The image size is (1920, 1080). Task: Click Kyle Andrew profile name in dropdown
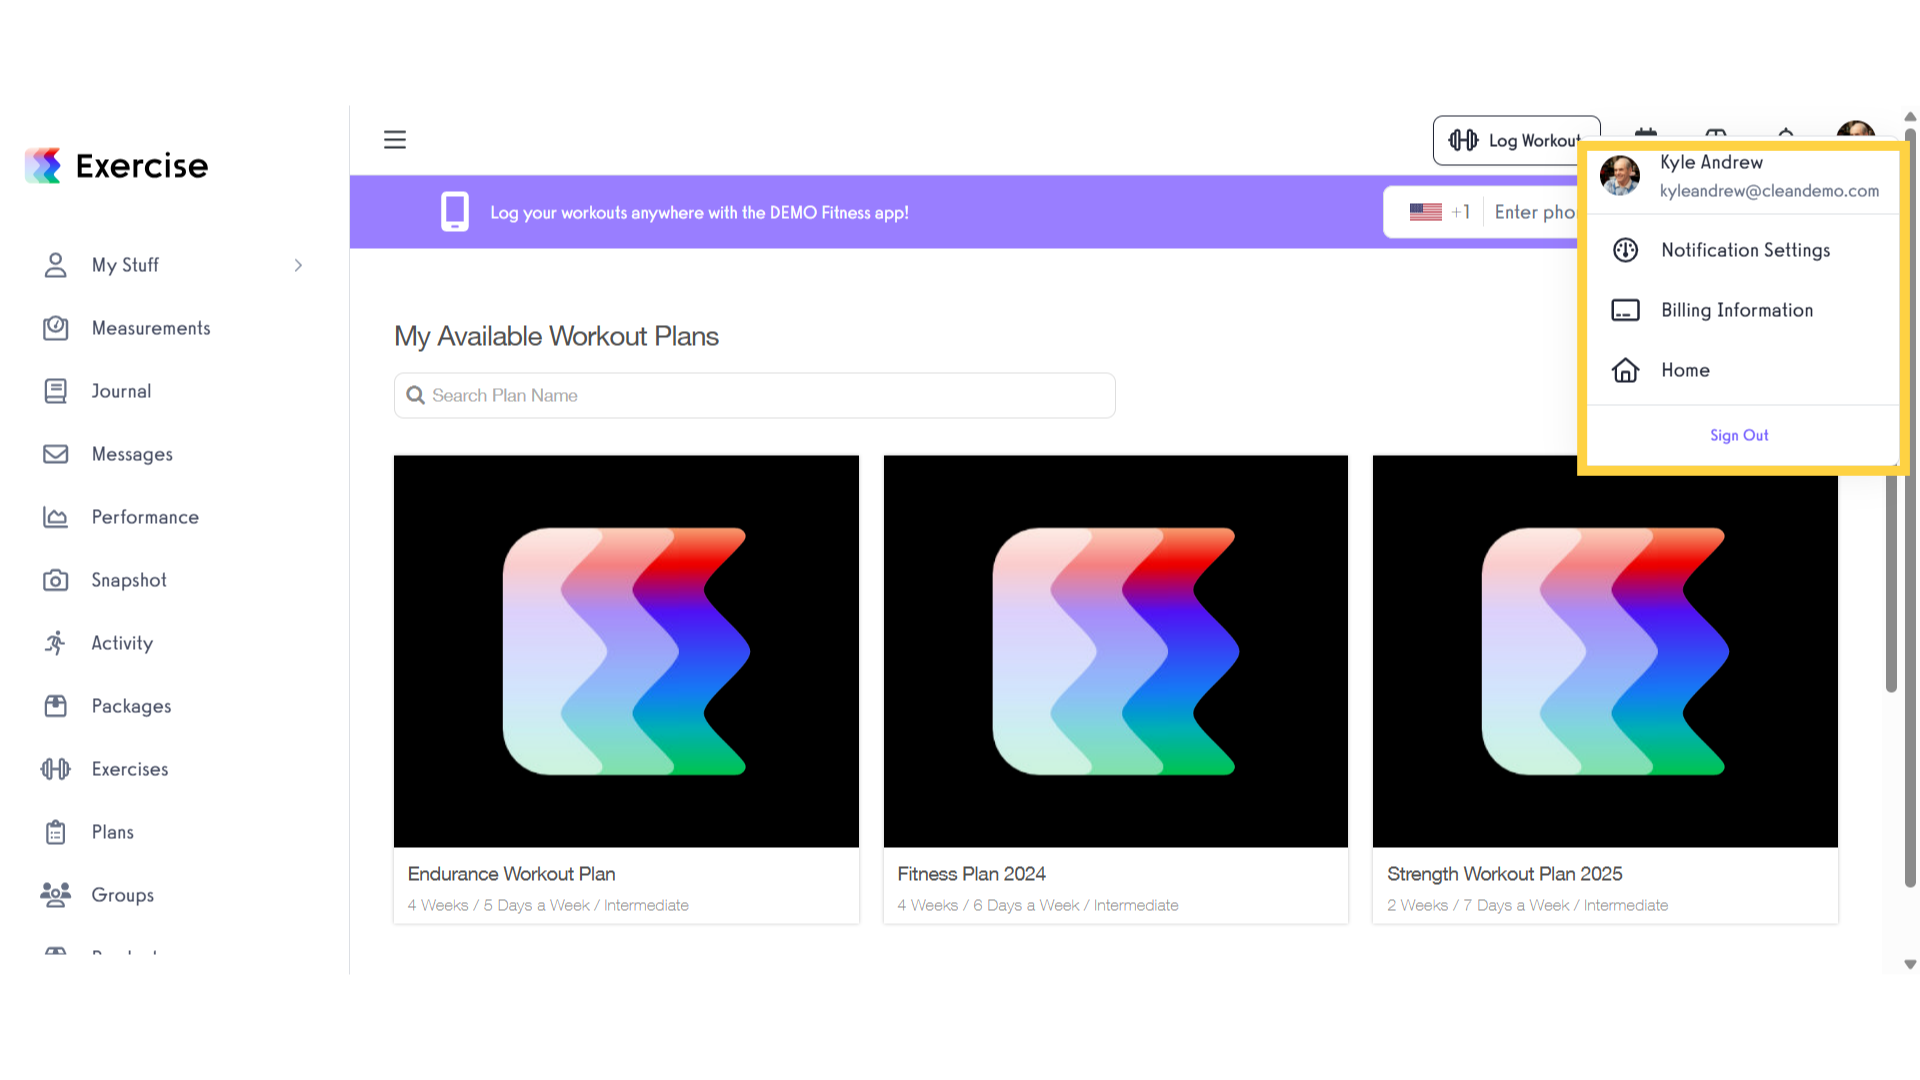(1711, 162)
